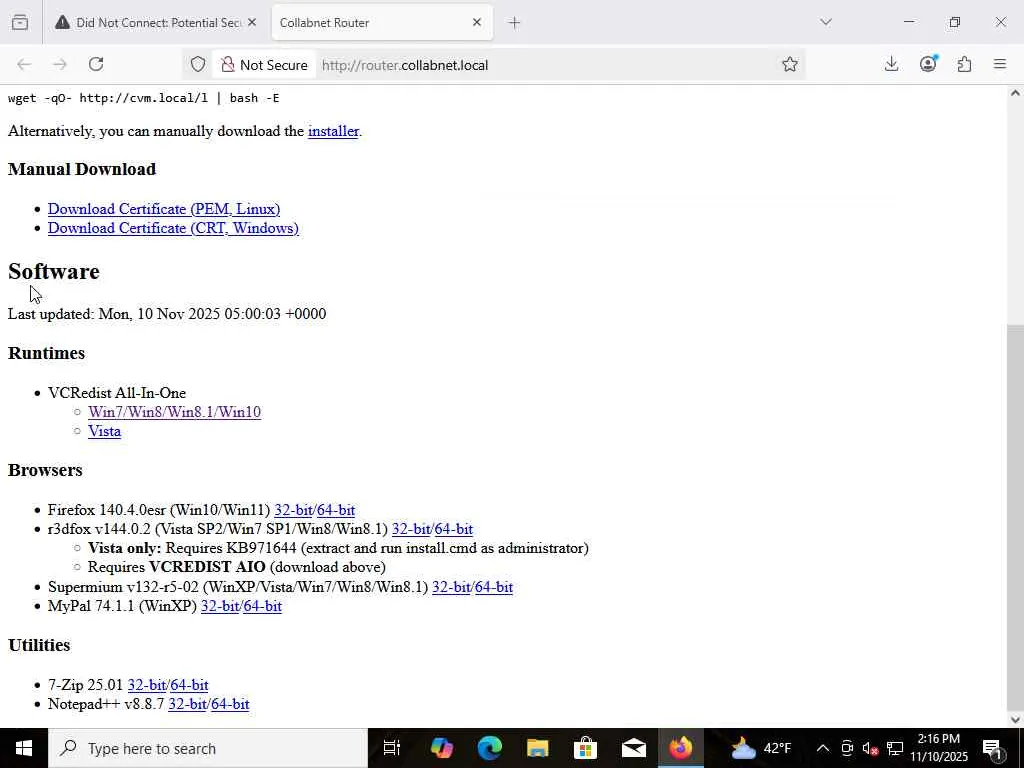Open Mail app from taskbar
The image size is (1024, 768).
[633, 748]
